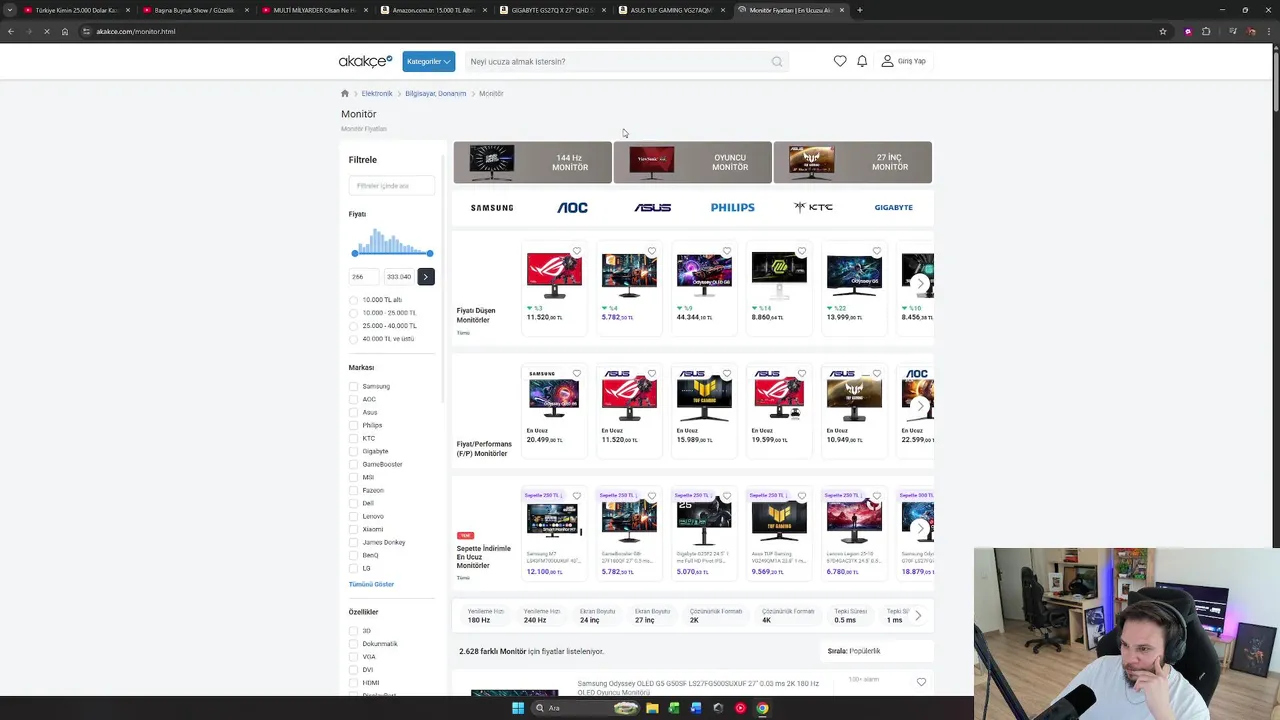Viewport: 1280px width, 720px height.
Task: Switch to the MULTİ MİLYARDER YouTube tab
Action: pyautogui.click(x=315, y=10)
